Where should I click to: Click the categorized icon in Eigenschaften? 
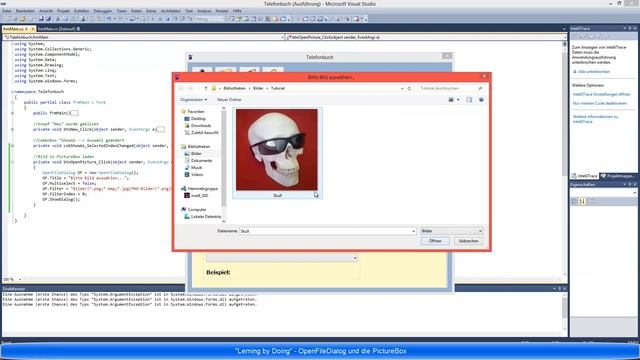[x=575, y=201]
